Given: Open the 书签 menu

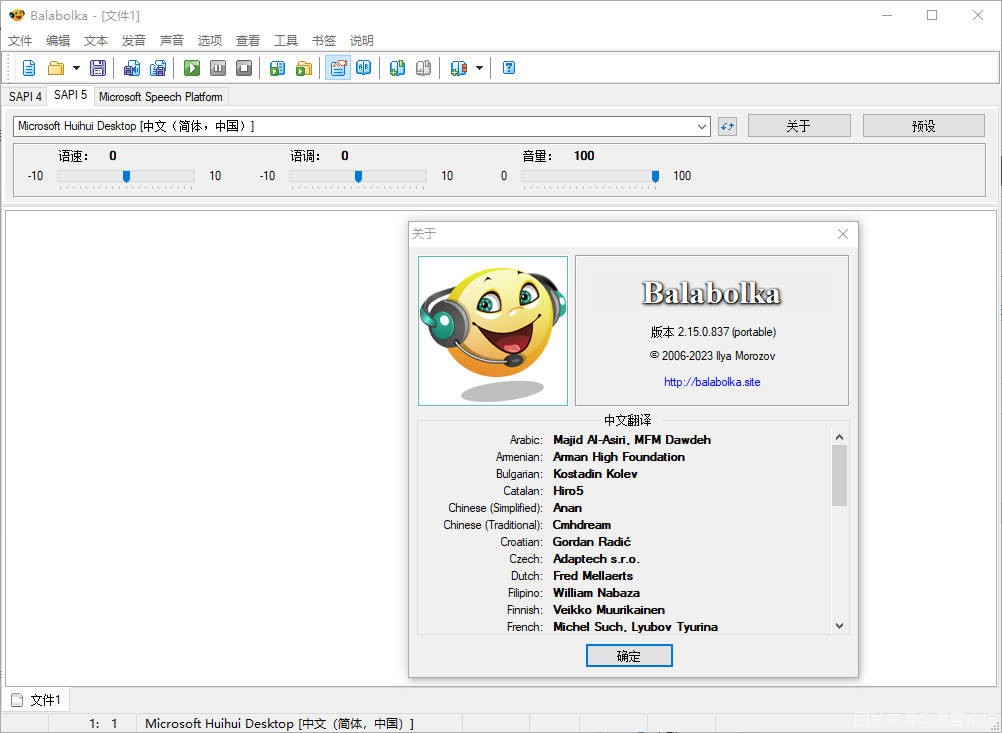Looking at the screenshot, I should 324,41.
